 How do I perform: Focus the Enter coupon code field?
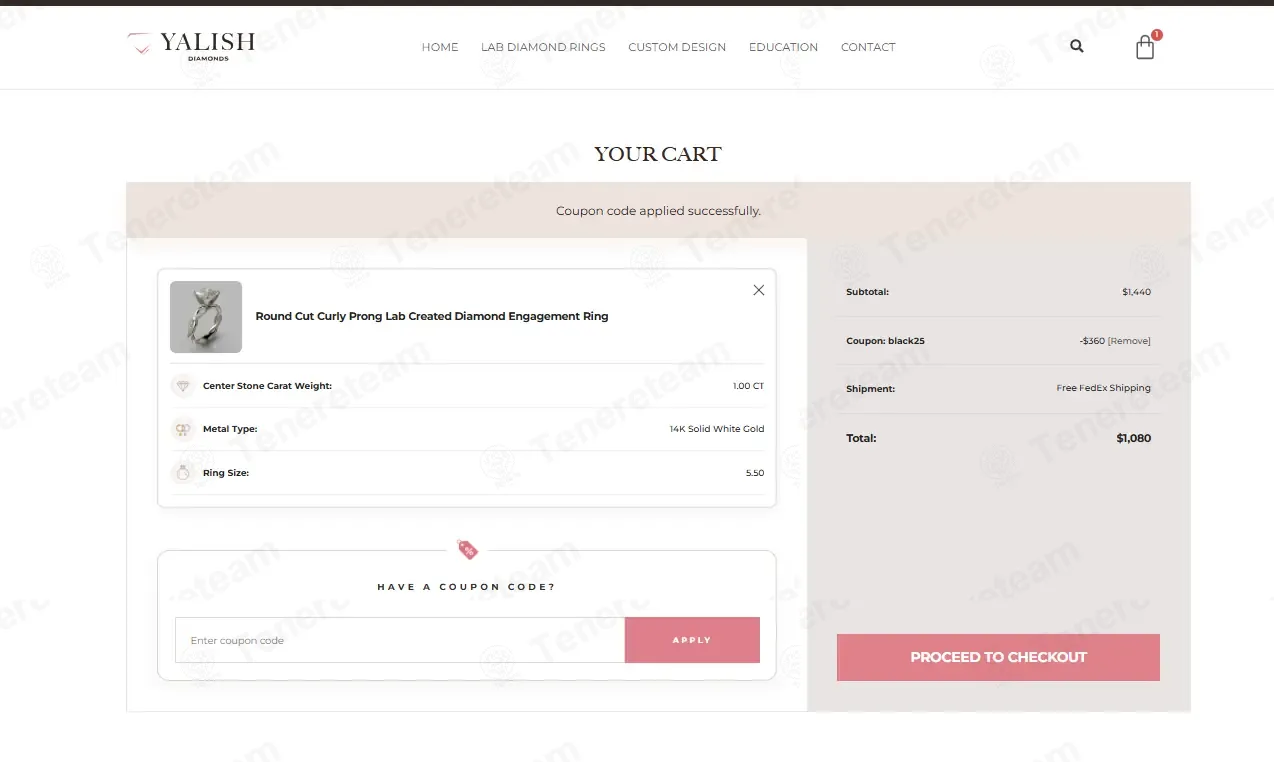click(400, 640)
